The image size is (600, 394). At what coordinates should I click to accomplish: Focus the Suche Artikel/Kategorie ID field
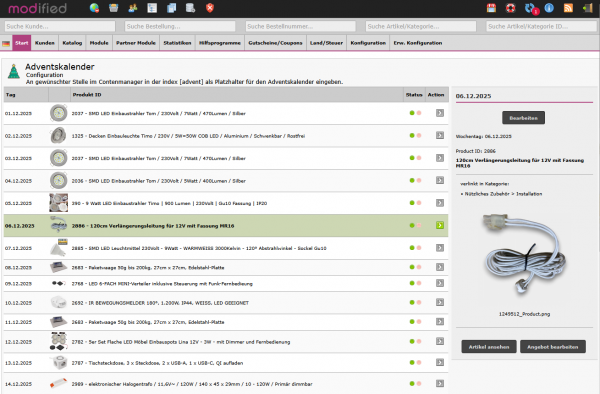541,26
